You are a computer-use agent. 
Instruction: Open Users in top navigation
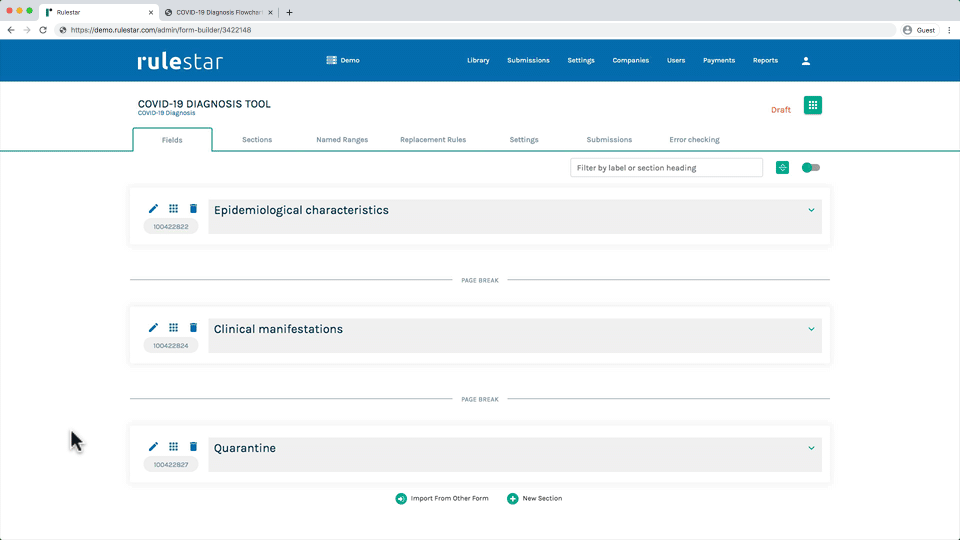[x=676, y=61]
